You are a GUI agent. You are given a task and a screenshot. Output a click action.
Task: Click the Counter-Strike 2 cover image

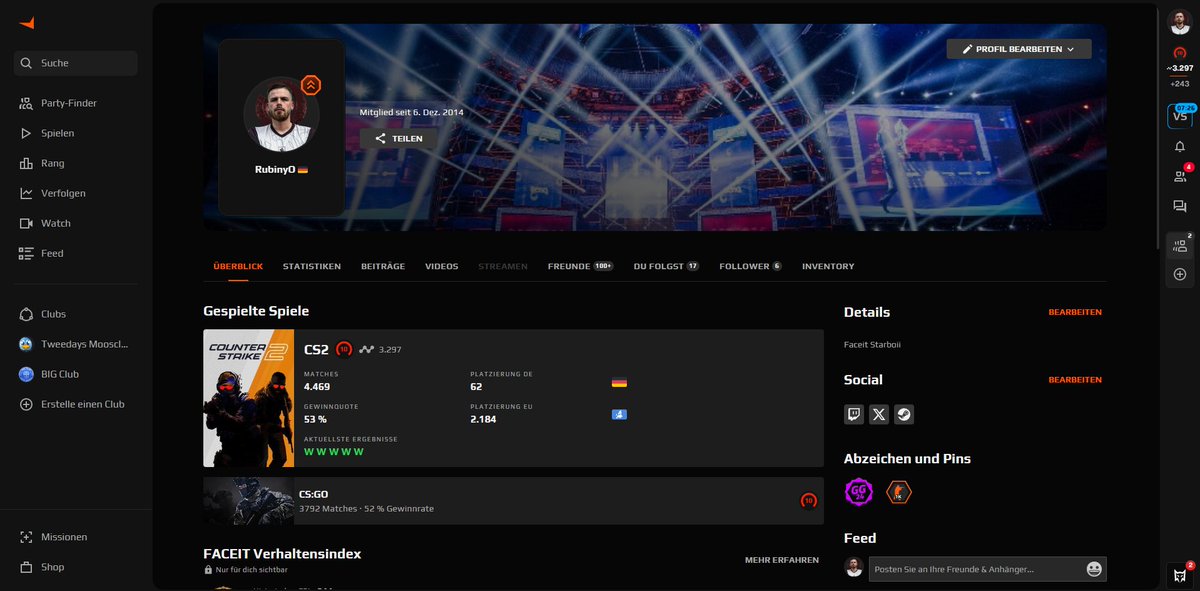tap(248, 398)
